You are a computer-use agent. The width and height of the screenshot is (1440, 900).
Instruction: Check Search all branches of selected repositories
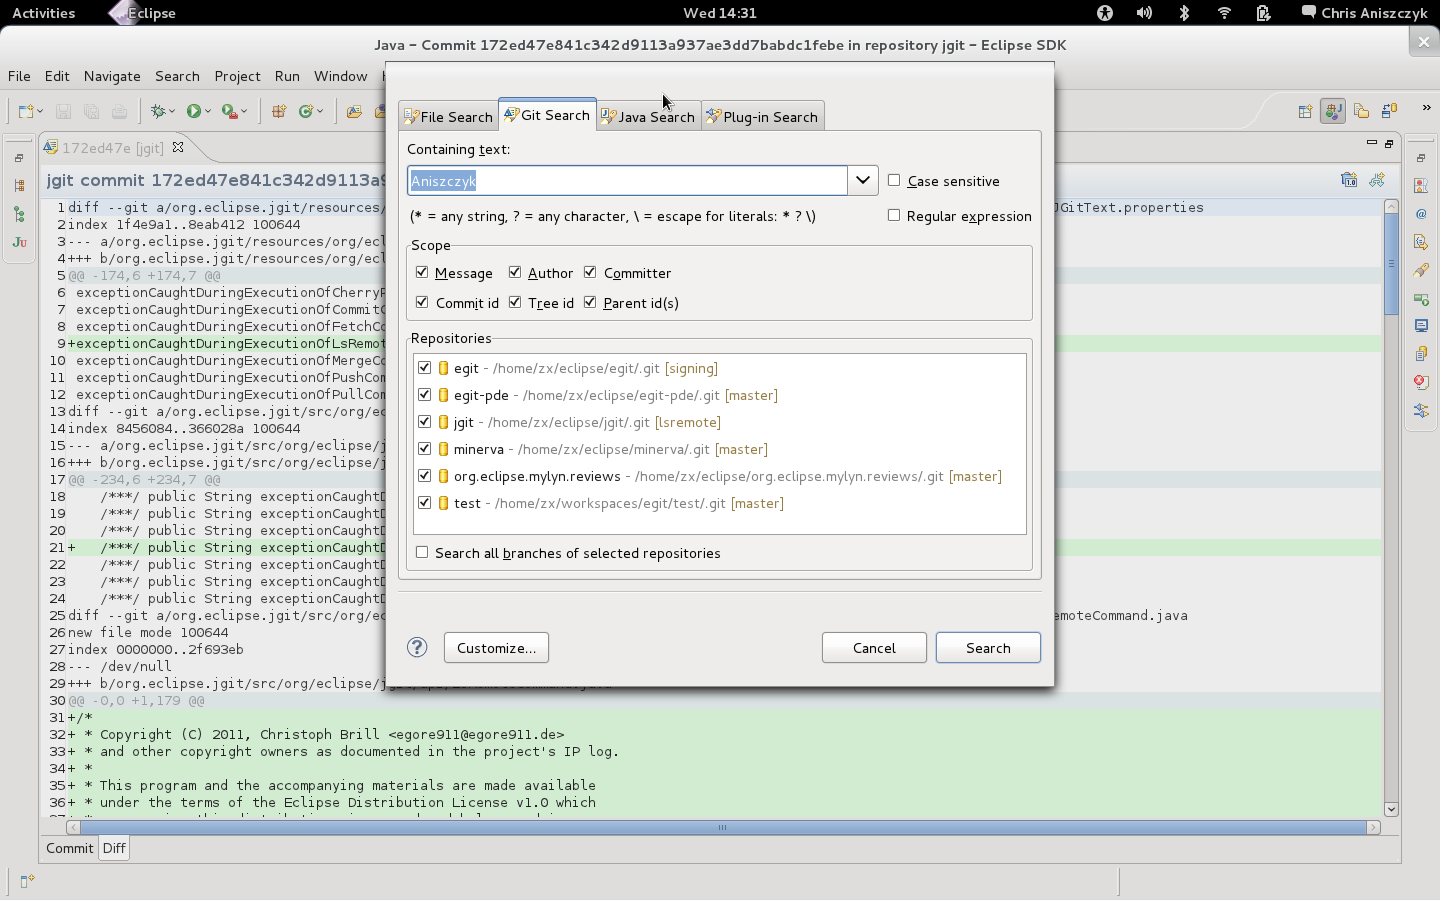(x=422, y=552)
